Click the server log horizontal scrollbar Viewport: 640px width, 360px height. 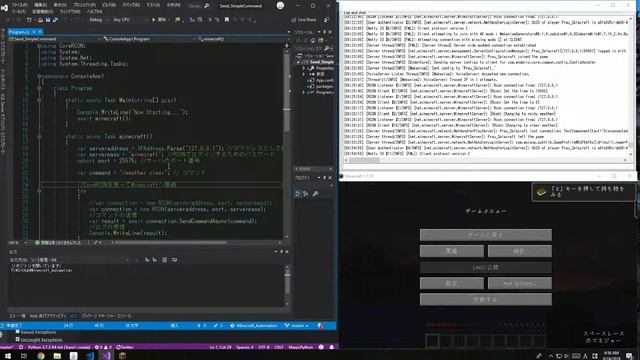[x=487, y=160]
